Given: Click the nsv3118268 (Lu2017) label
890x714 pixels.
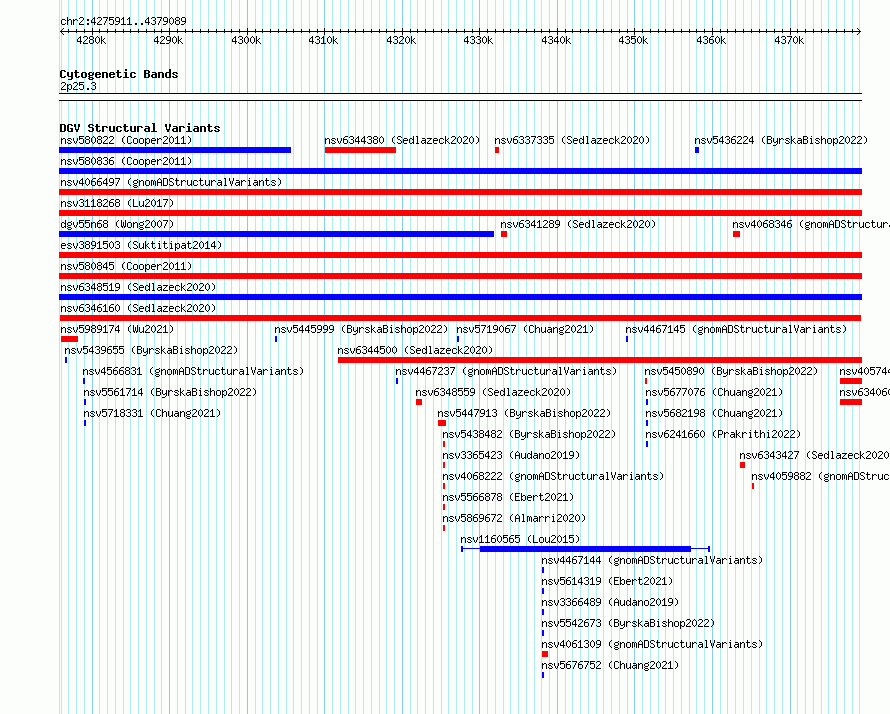Looking at the screenshot, I should (117, 203).
